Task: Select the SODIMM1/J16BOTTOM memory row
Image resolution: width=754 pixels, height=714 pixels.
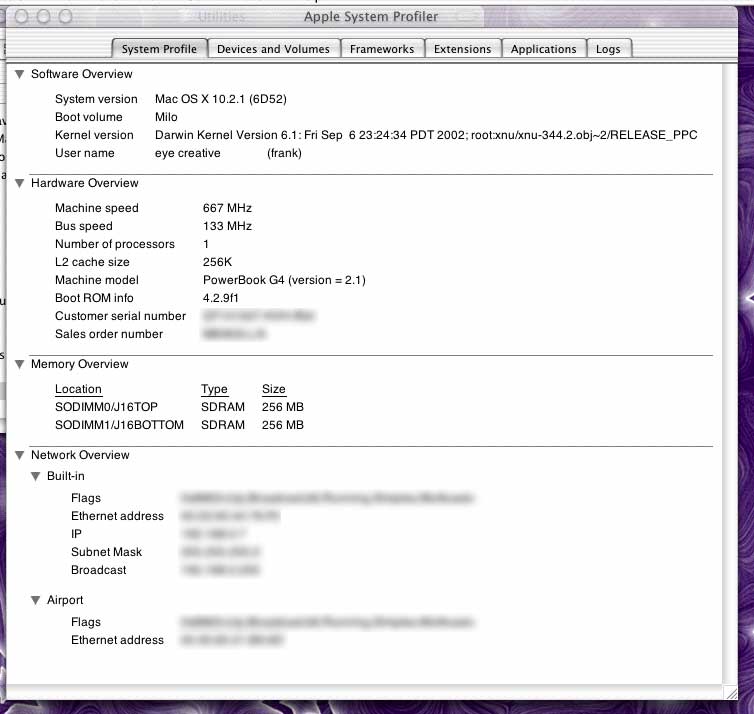Action: click(179, 425)
